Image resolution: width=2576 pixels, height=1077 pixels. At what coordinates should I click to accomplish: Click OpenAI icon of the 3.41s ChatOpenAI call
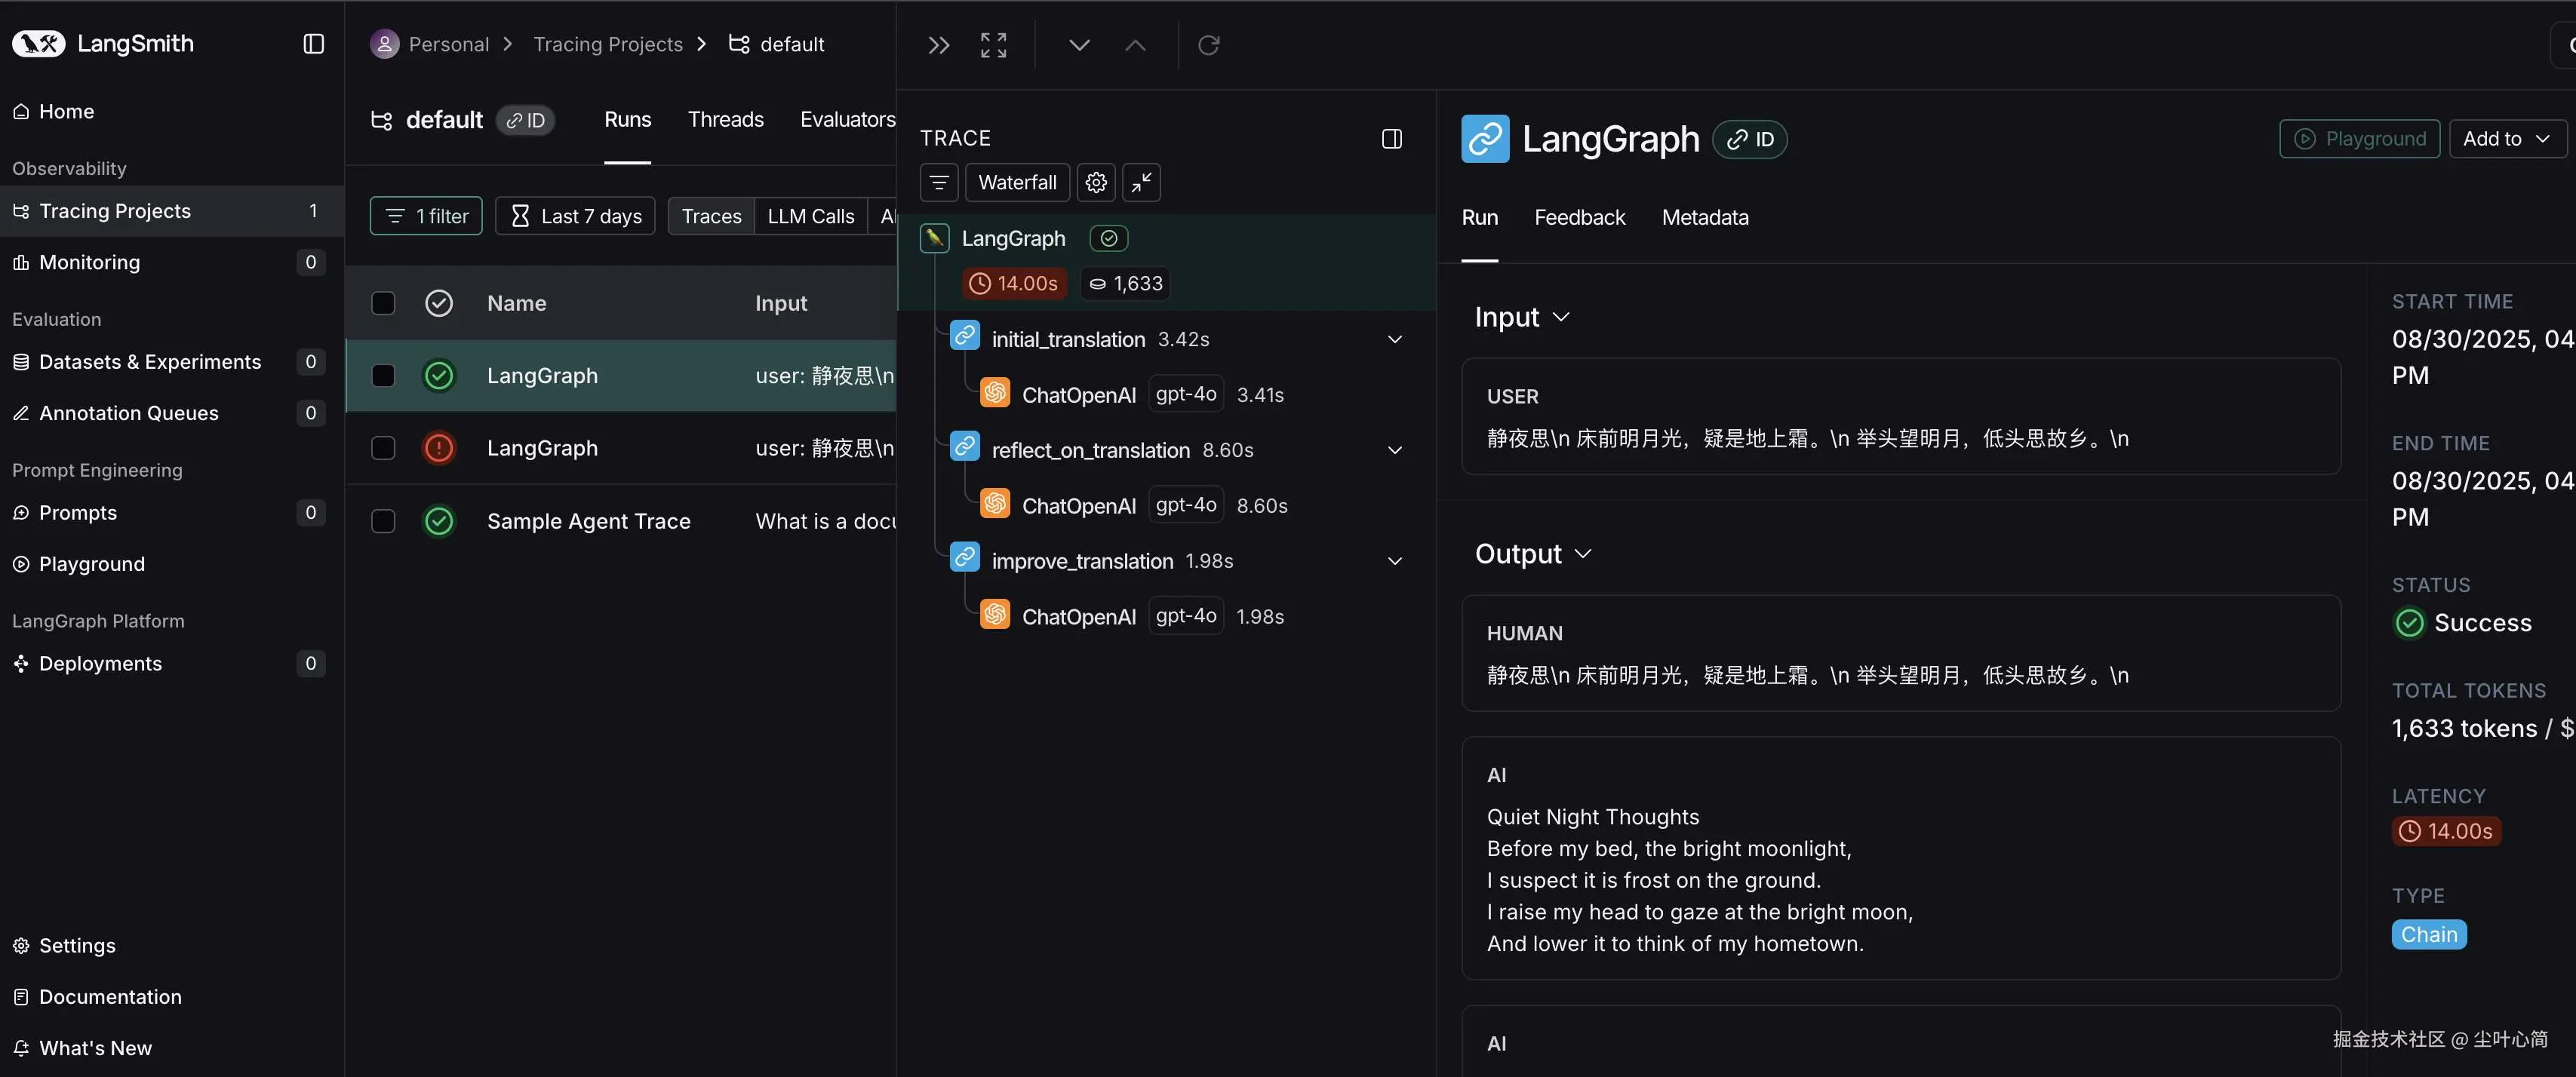pos(994,393)
